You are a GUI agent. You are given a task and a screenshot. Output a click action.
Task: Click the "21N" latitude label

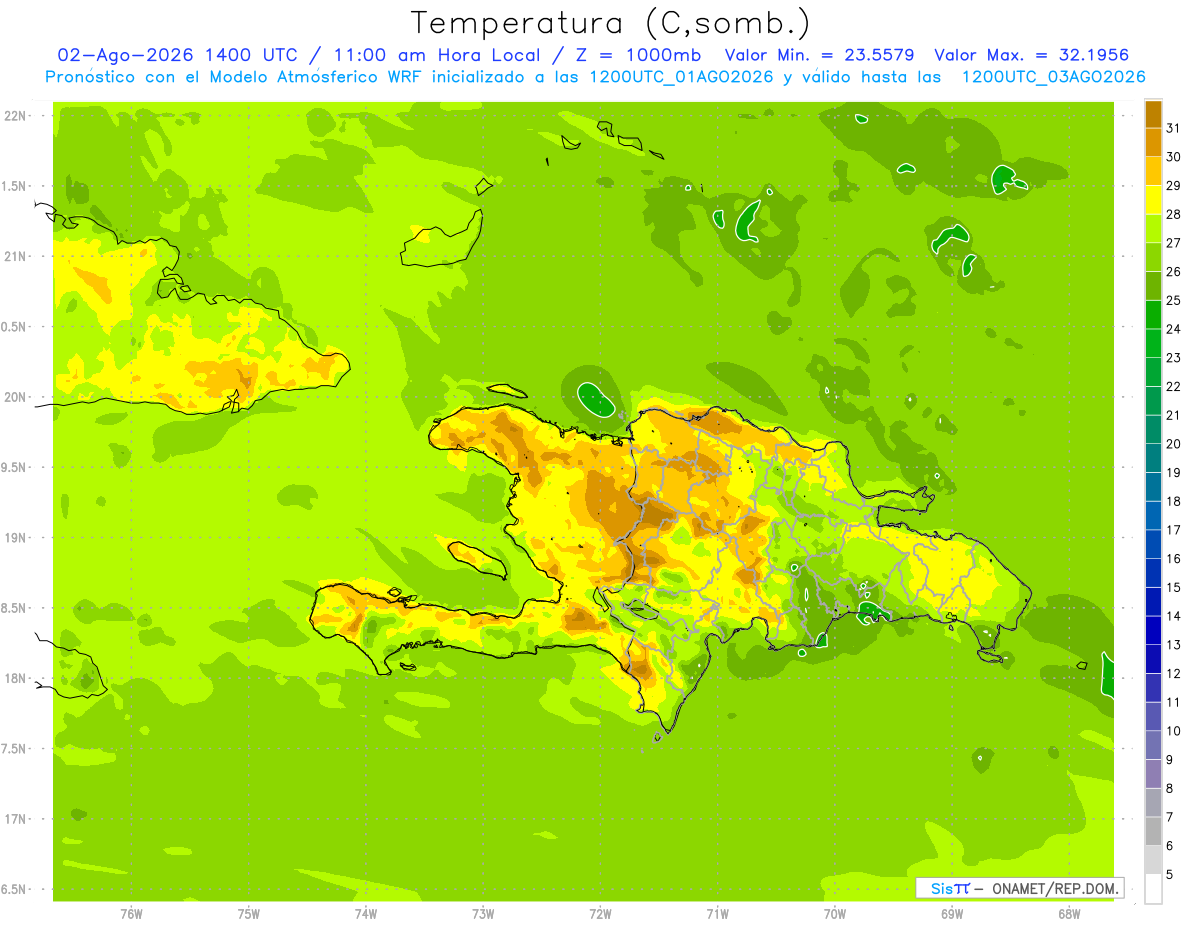pos(14,256)
